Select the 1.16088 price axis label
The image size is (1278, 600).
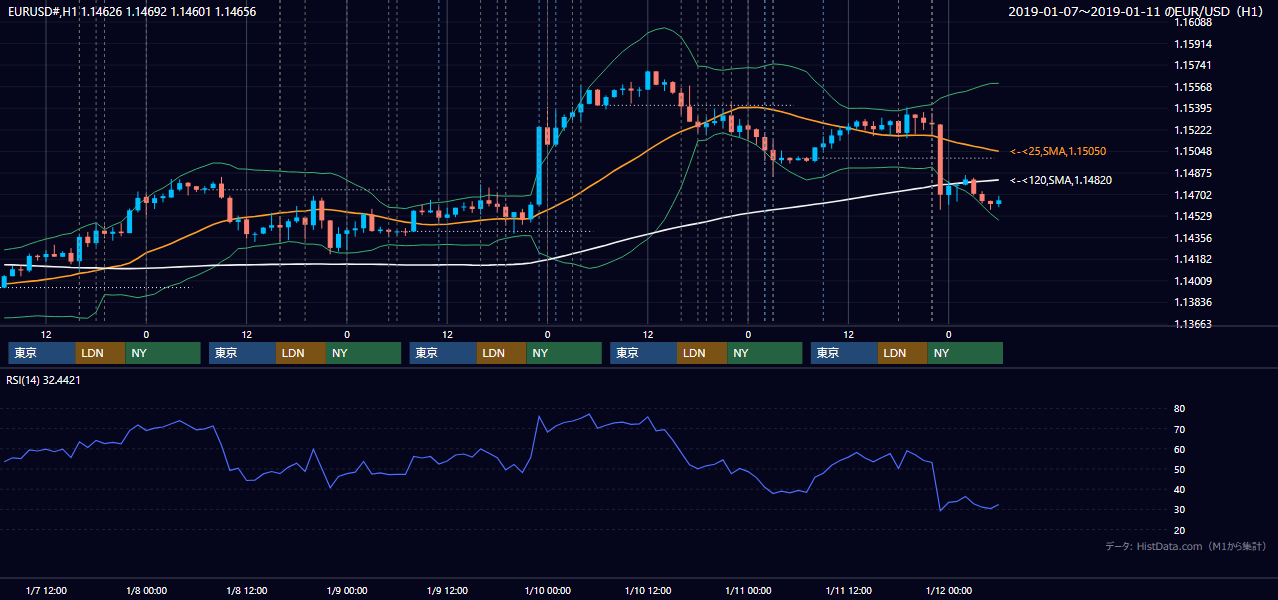click(1193, 22)
